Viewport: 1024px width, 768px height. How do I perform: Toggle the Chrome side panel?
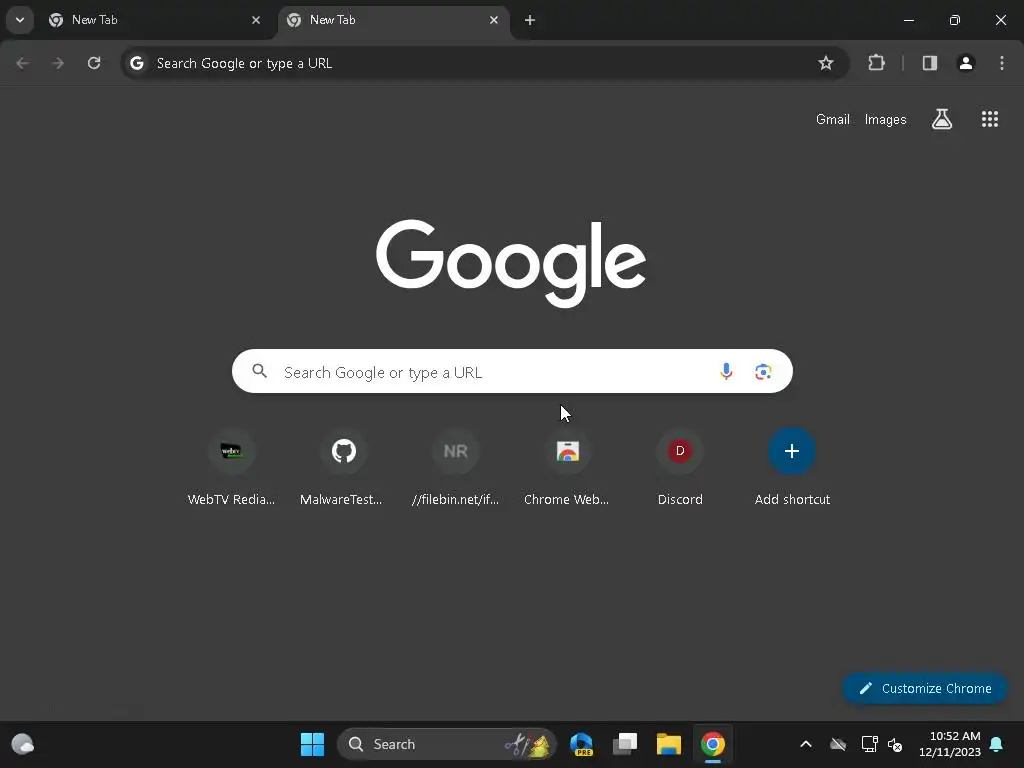[x=930, y=63]
